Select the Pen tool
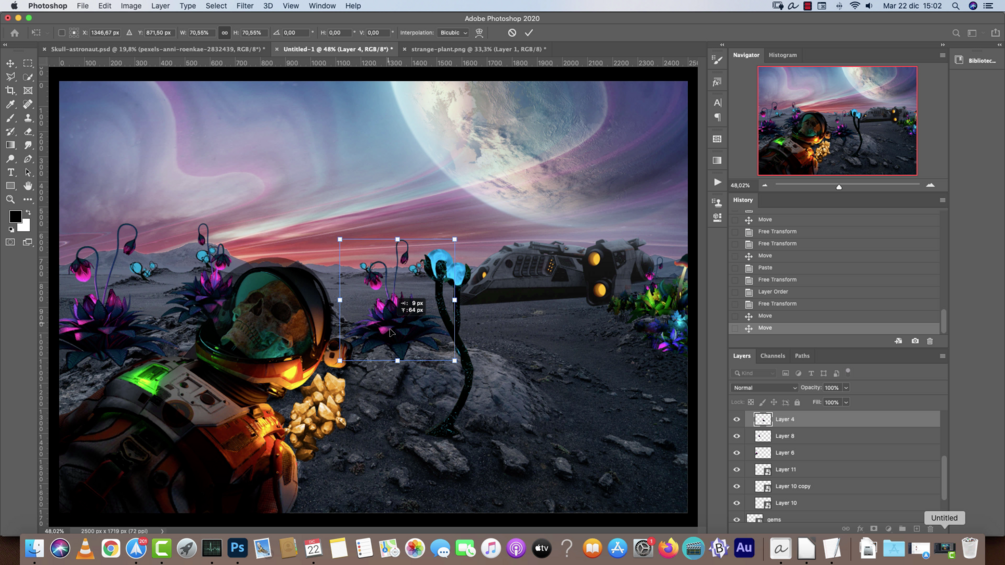This screenshot has width=1005, height=565. pyautogui.click(x=28, y=159)
